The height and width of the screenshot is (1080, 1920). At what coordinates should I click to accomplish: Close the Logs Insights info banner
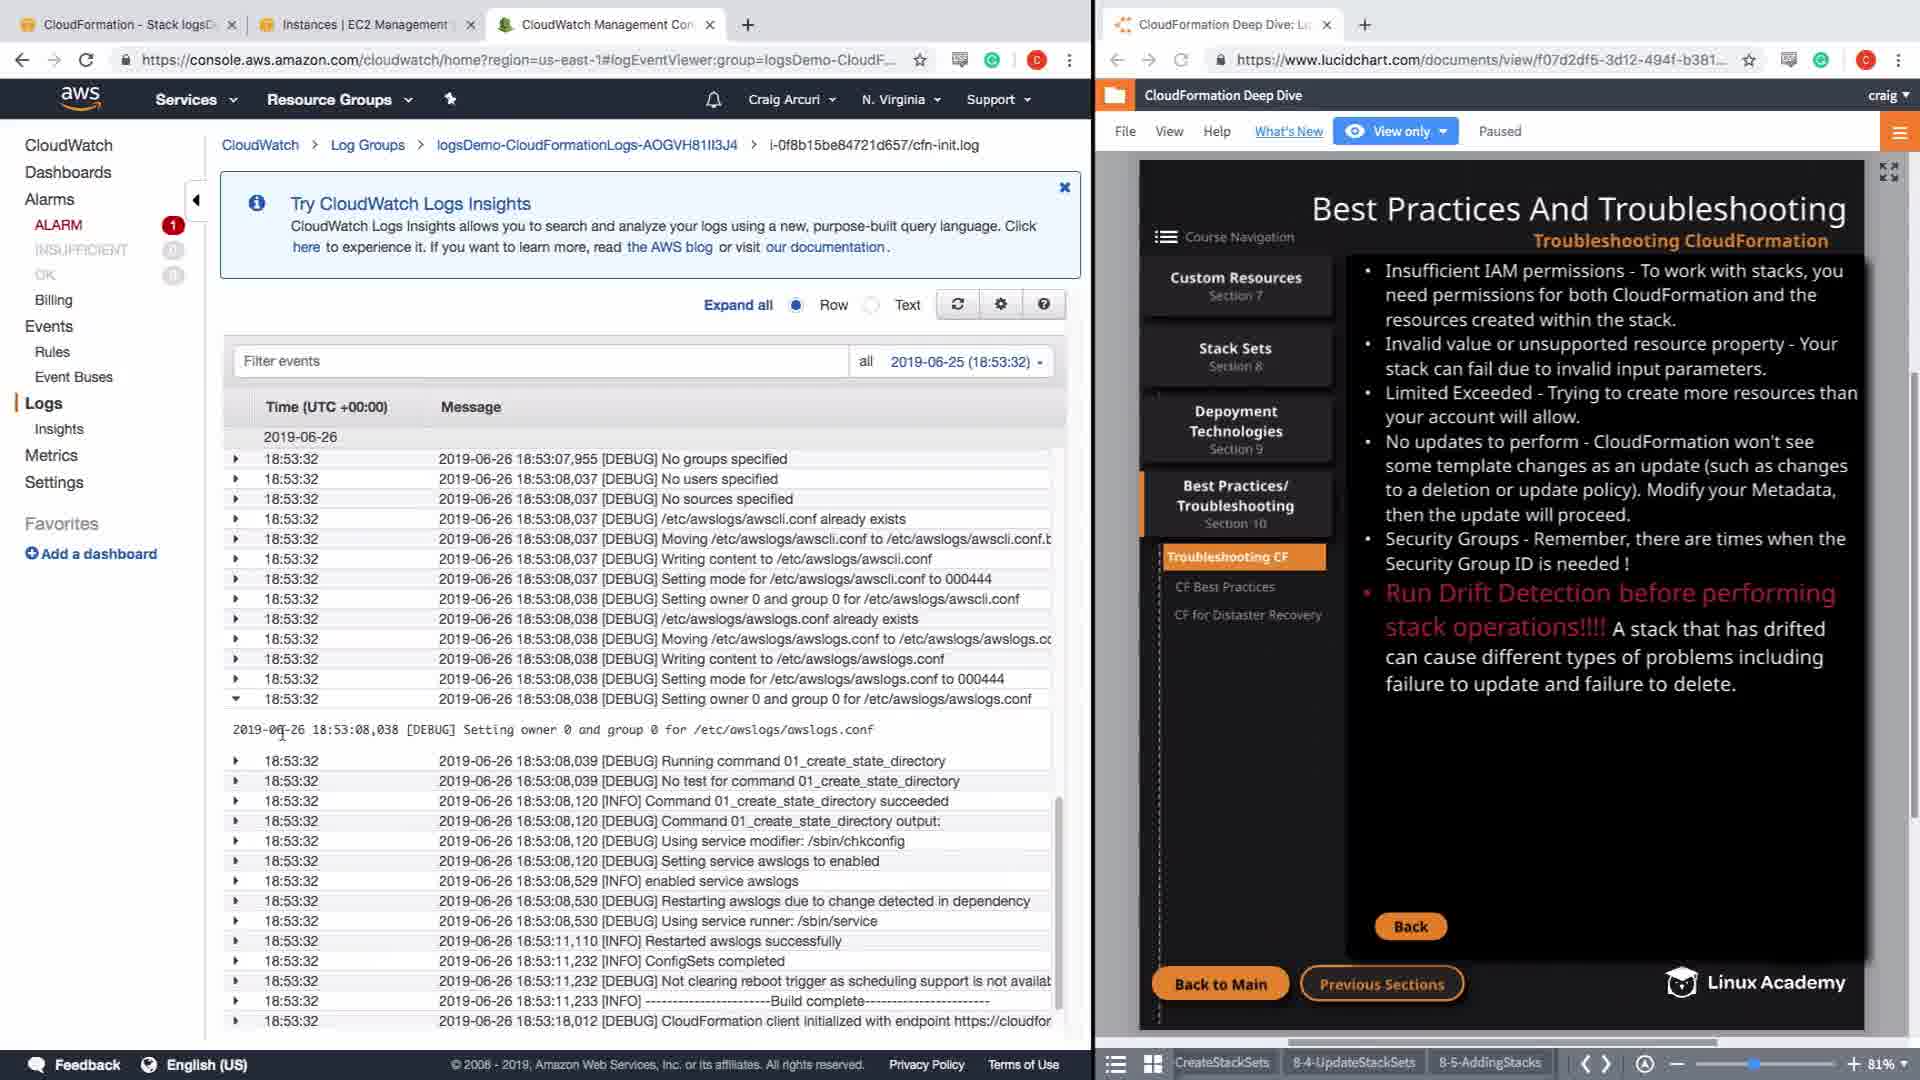1064,187
